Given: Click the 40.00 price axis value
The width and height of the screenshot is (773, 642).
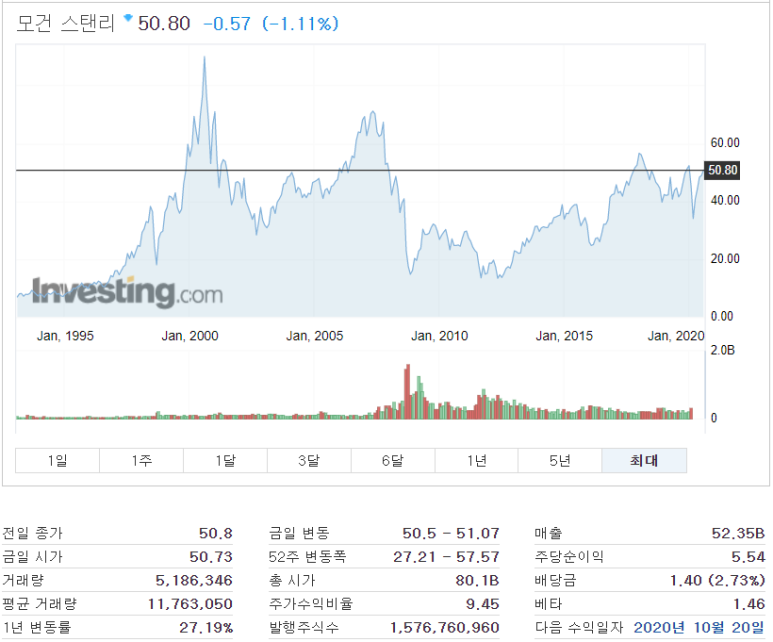Looking at the screenshot, I should (x=725, y=200).
